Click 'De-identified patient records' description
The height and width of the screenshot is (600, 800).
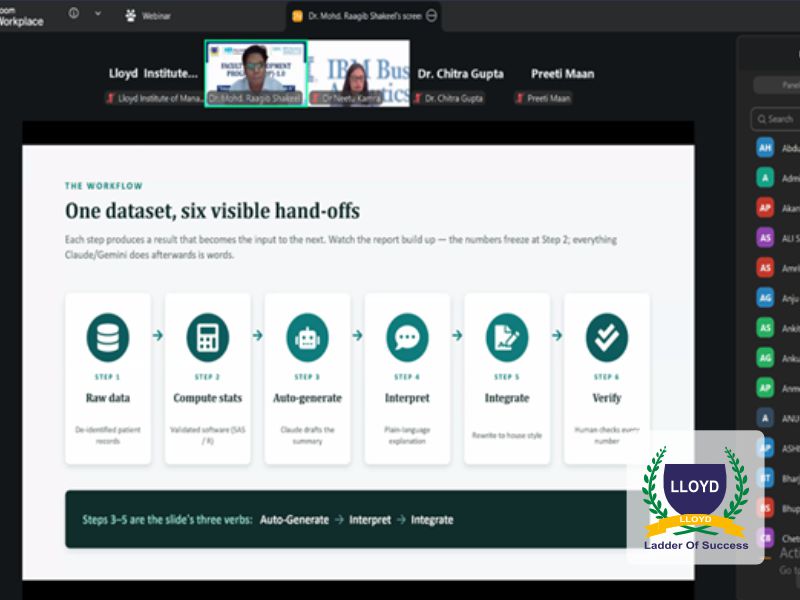click(108, 435)
